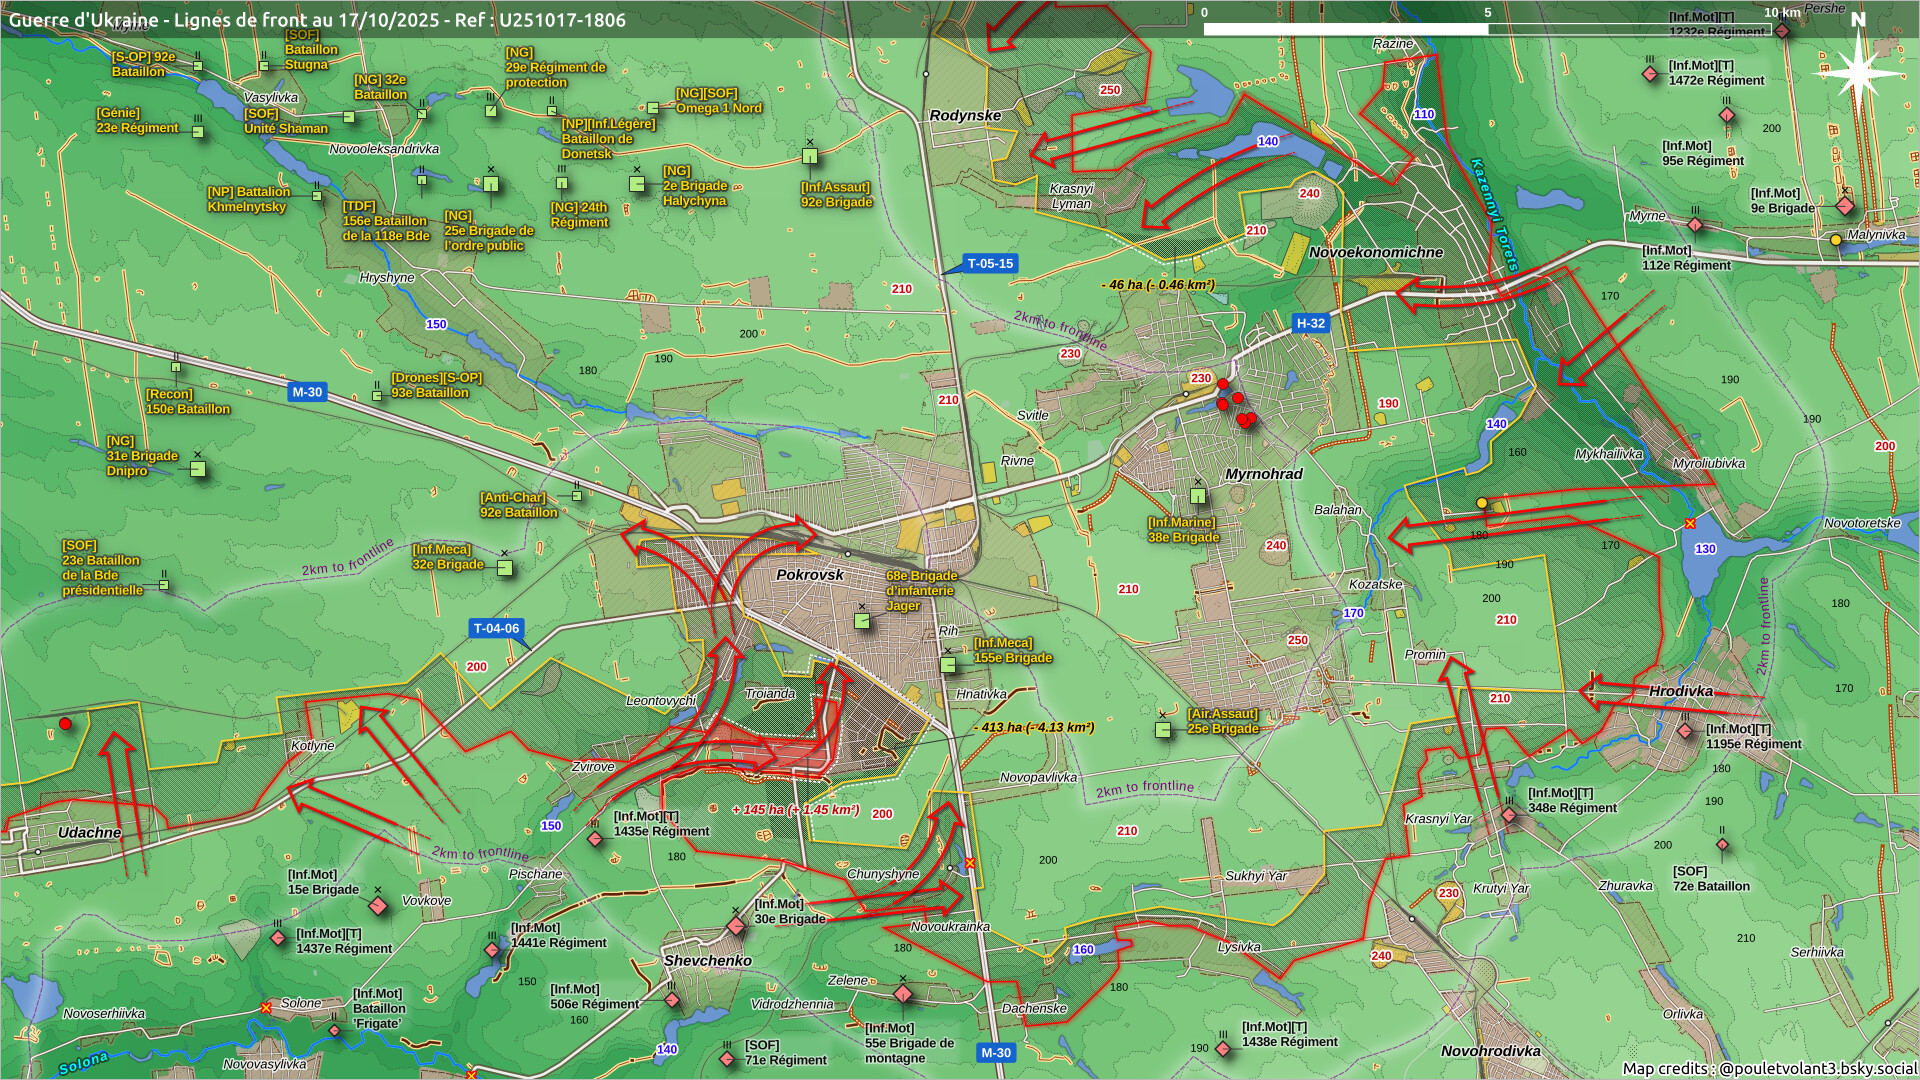
Task: Select the 9e Brigade red diamond icon
Action: (x=1845, y=206)
